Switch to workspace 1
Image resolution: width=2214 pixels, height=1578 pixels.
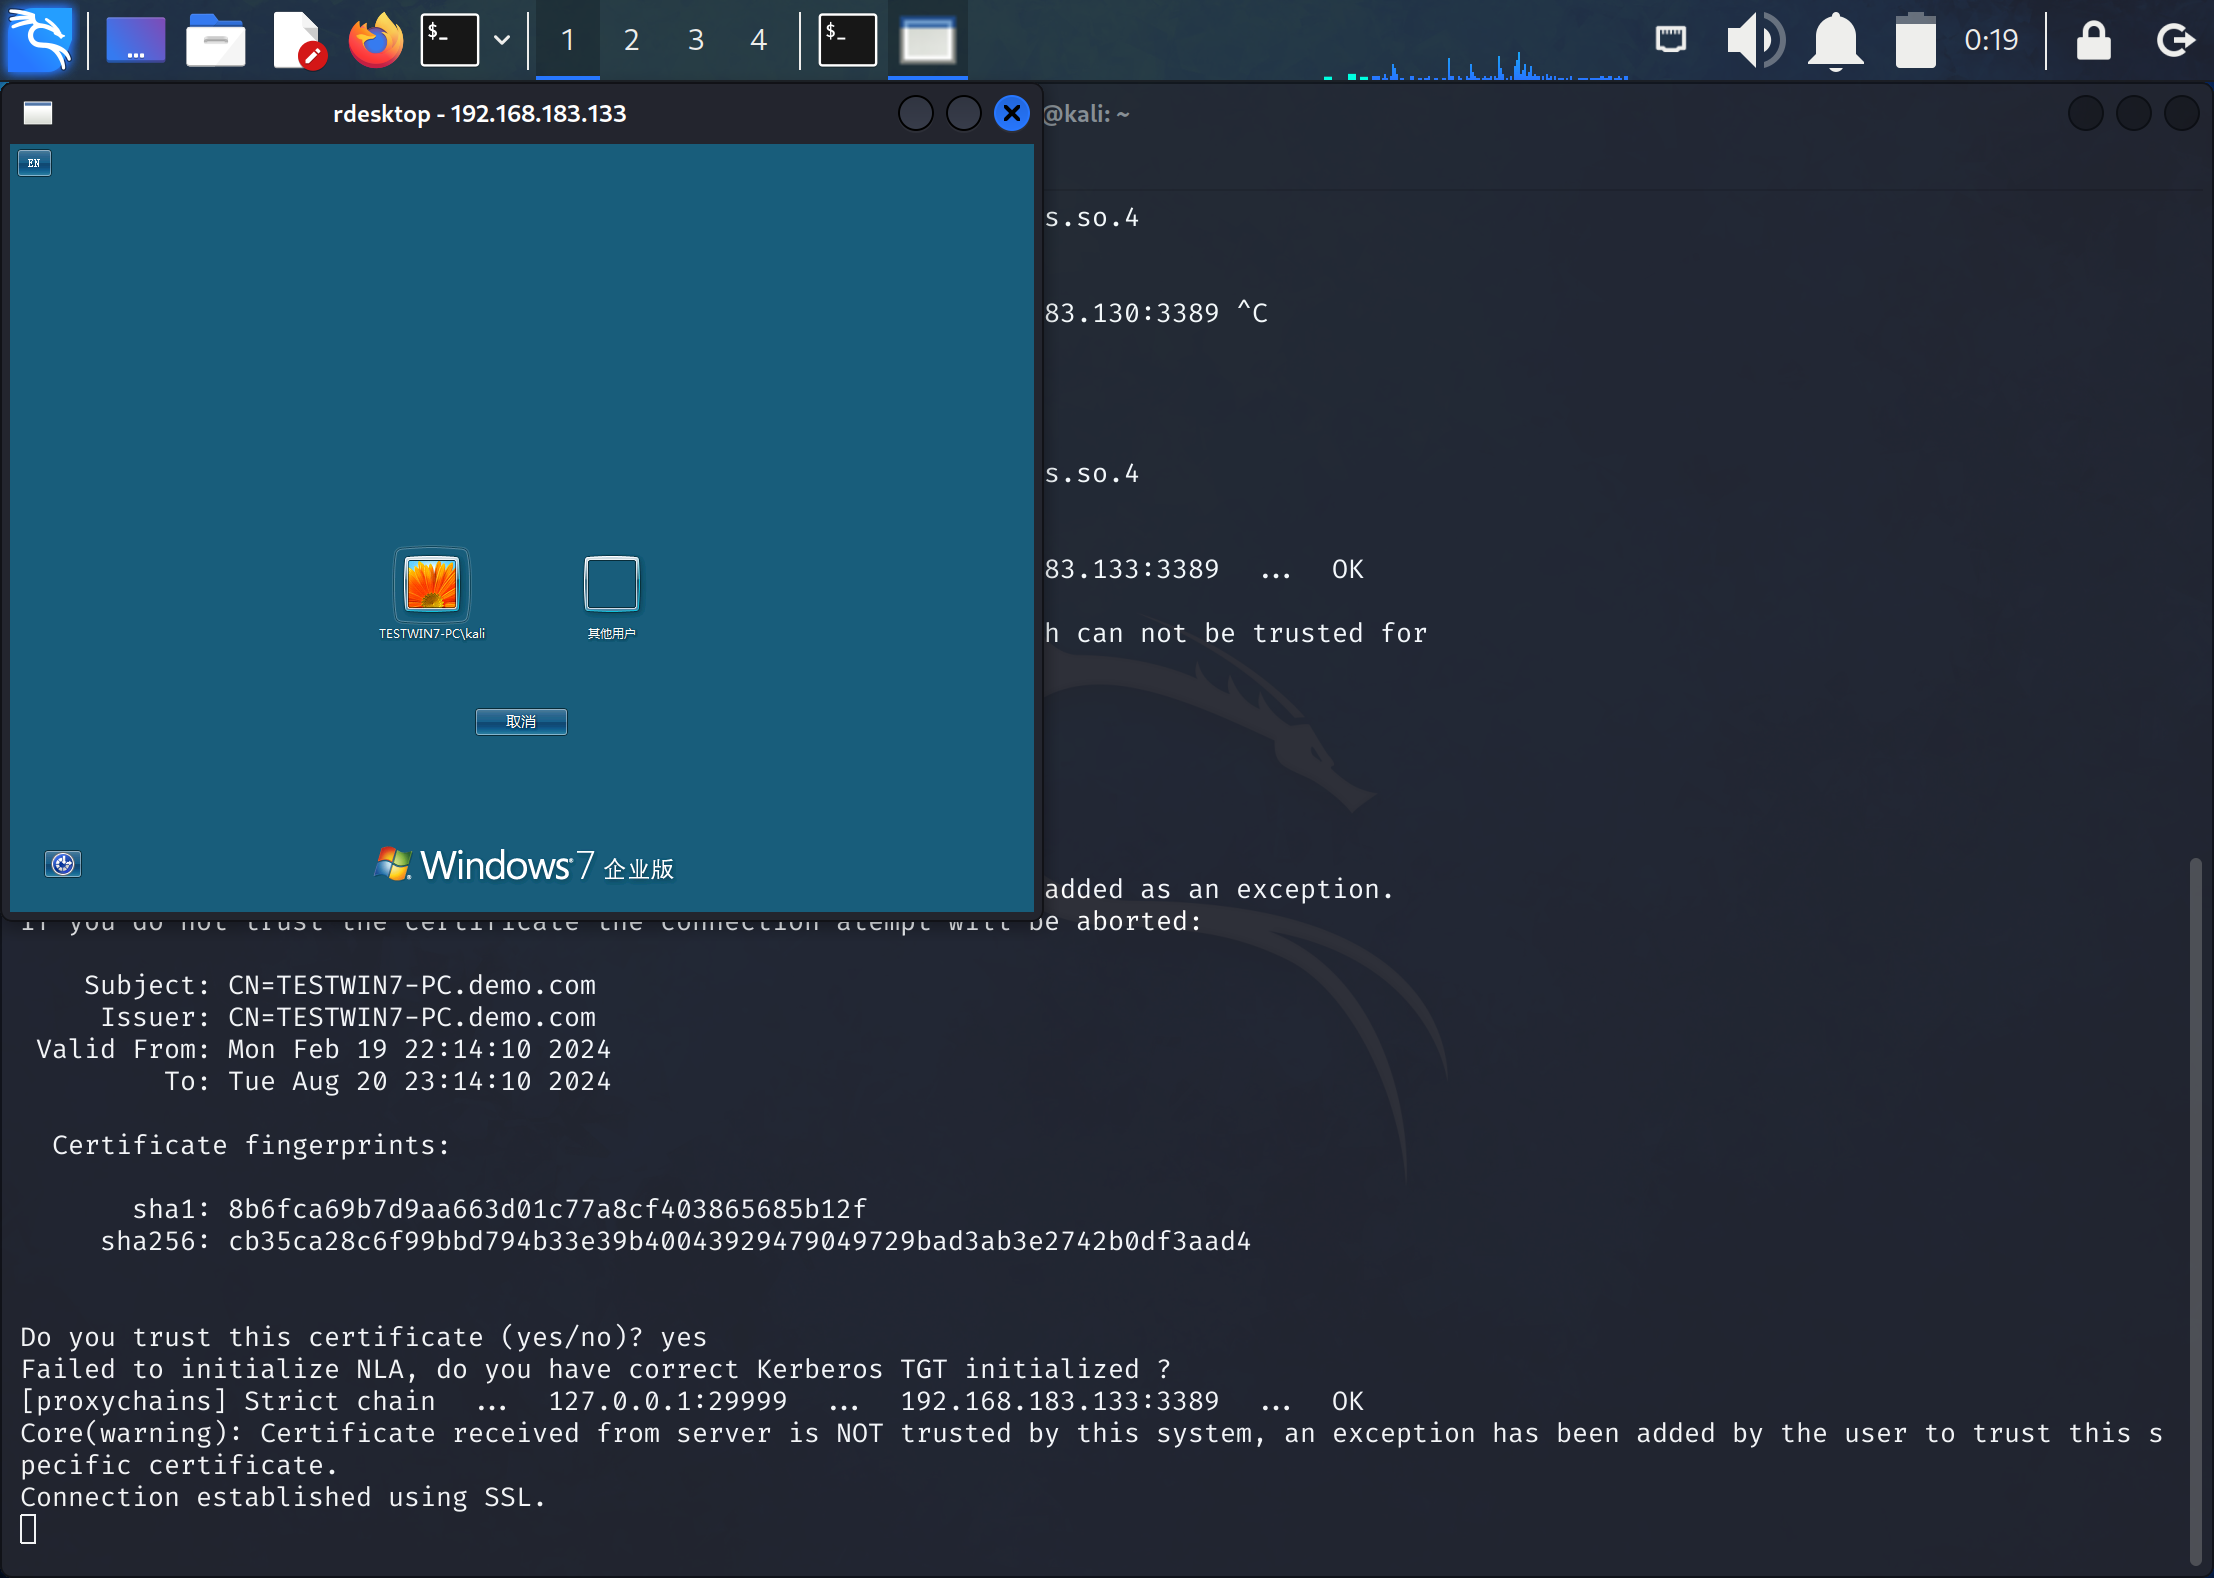(x=567, y=40)
